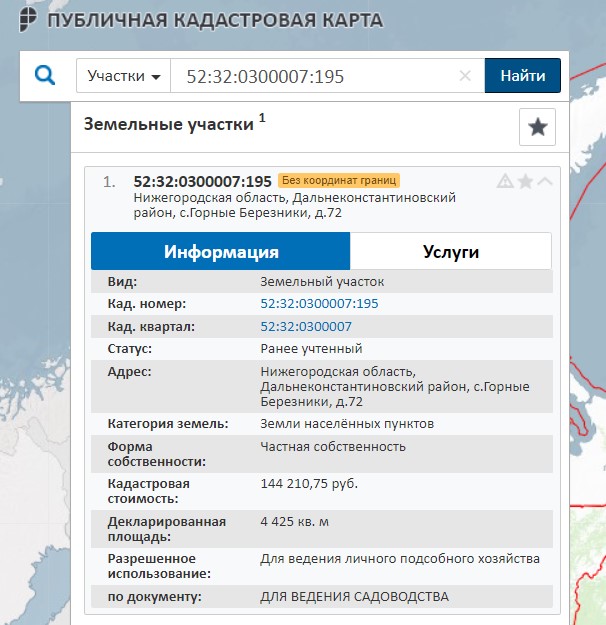
Task: Clear the search field with the X
Action: 465,76
